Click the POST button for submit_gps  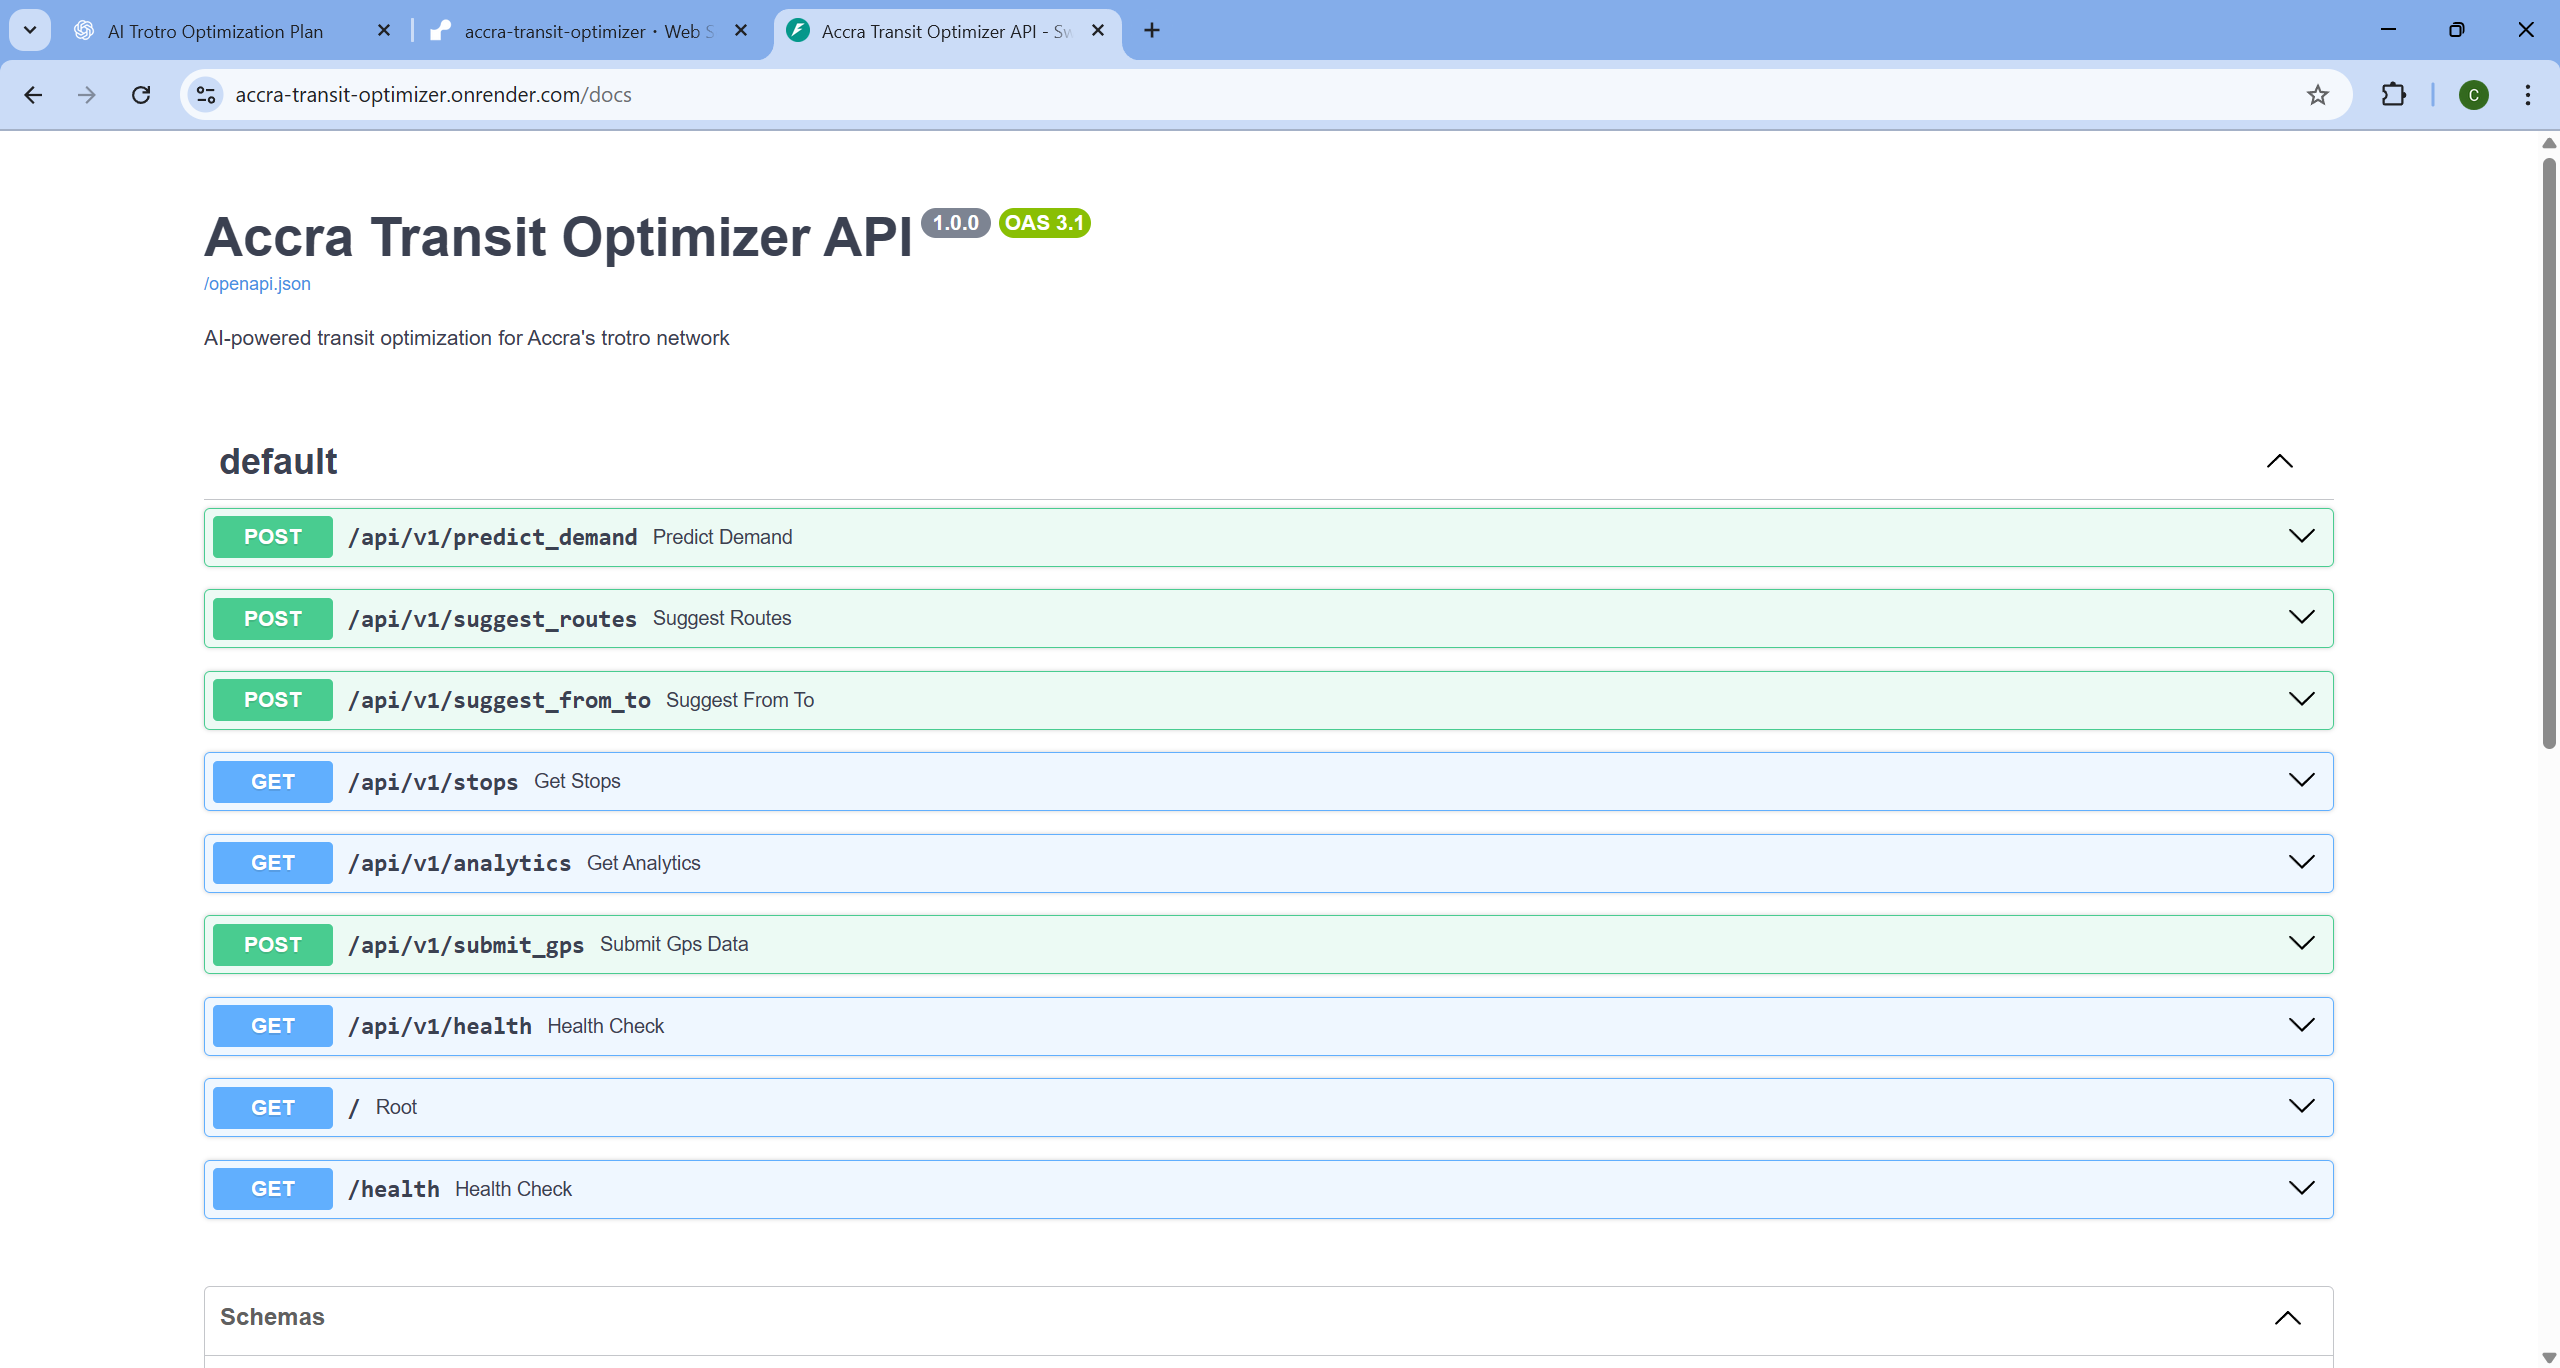click(272, 945)
